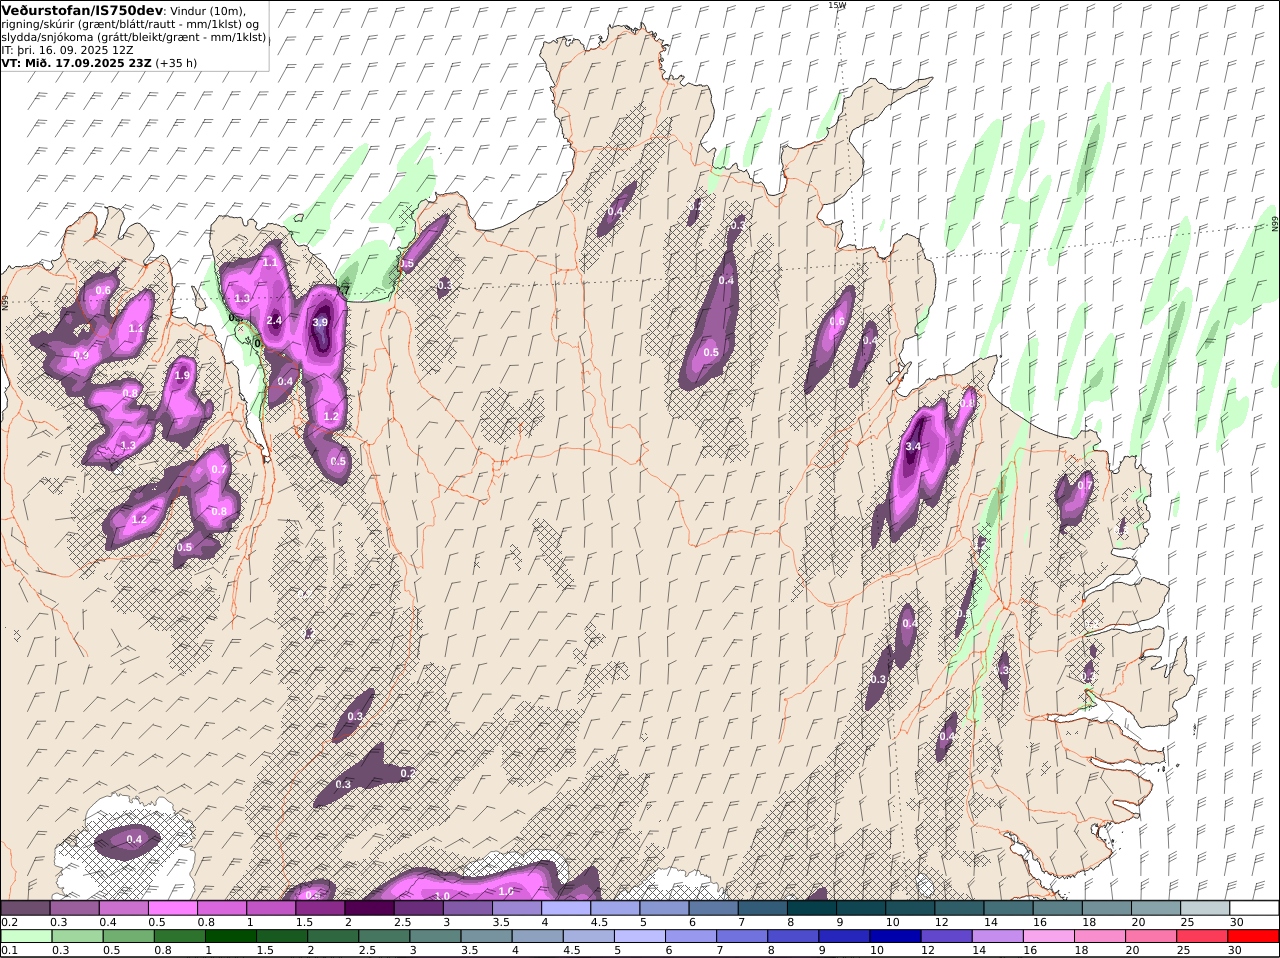The height and width of the screenshot is (958, 1280).
Task: Select the upper legend swatch starting at 1.5
Action: [320, 908]
